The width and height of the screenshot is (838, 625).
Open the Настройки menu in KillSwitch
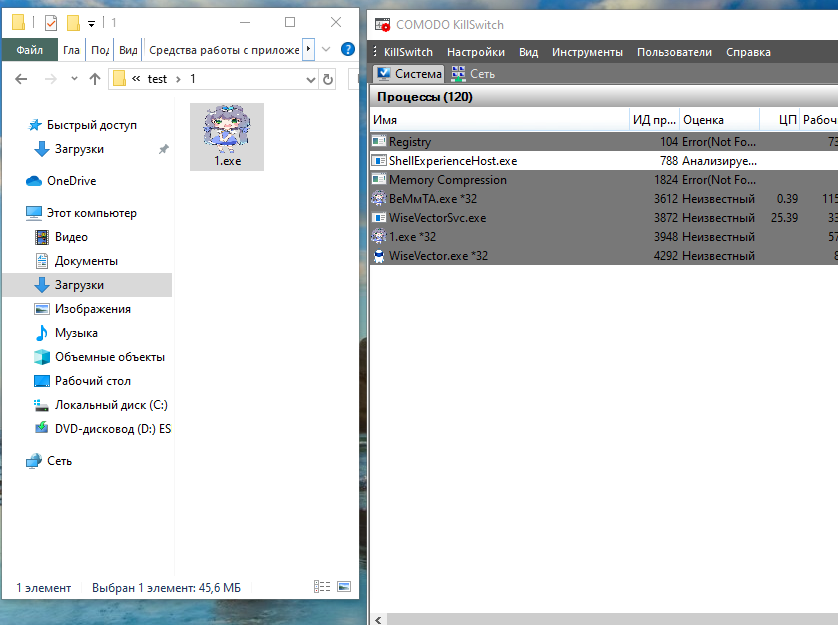tap(476, 52)
